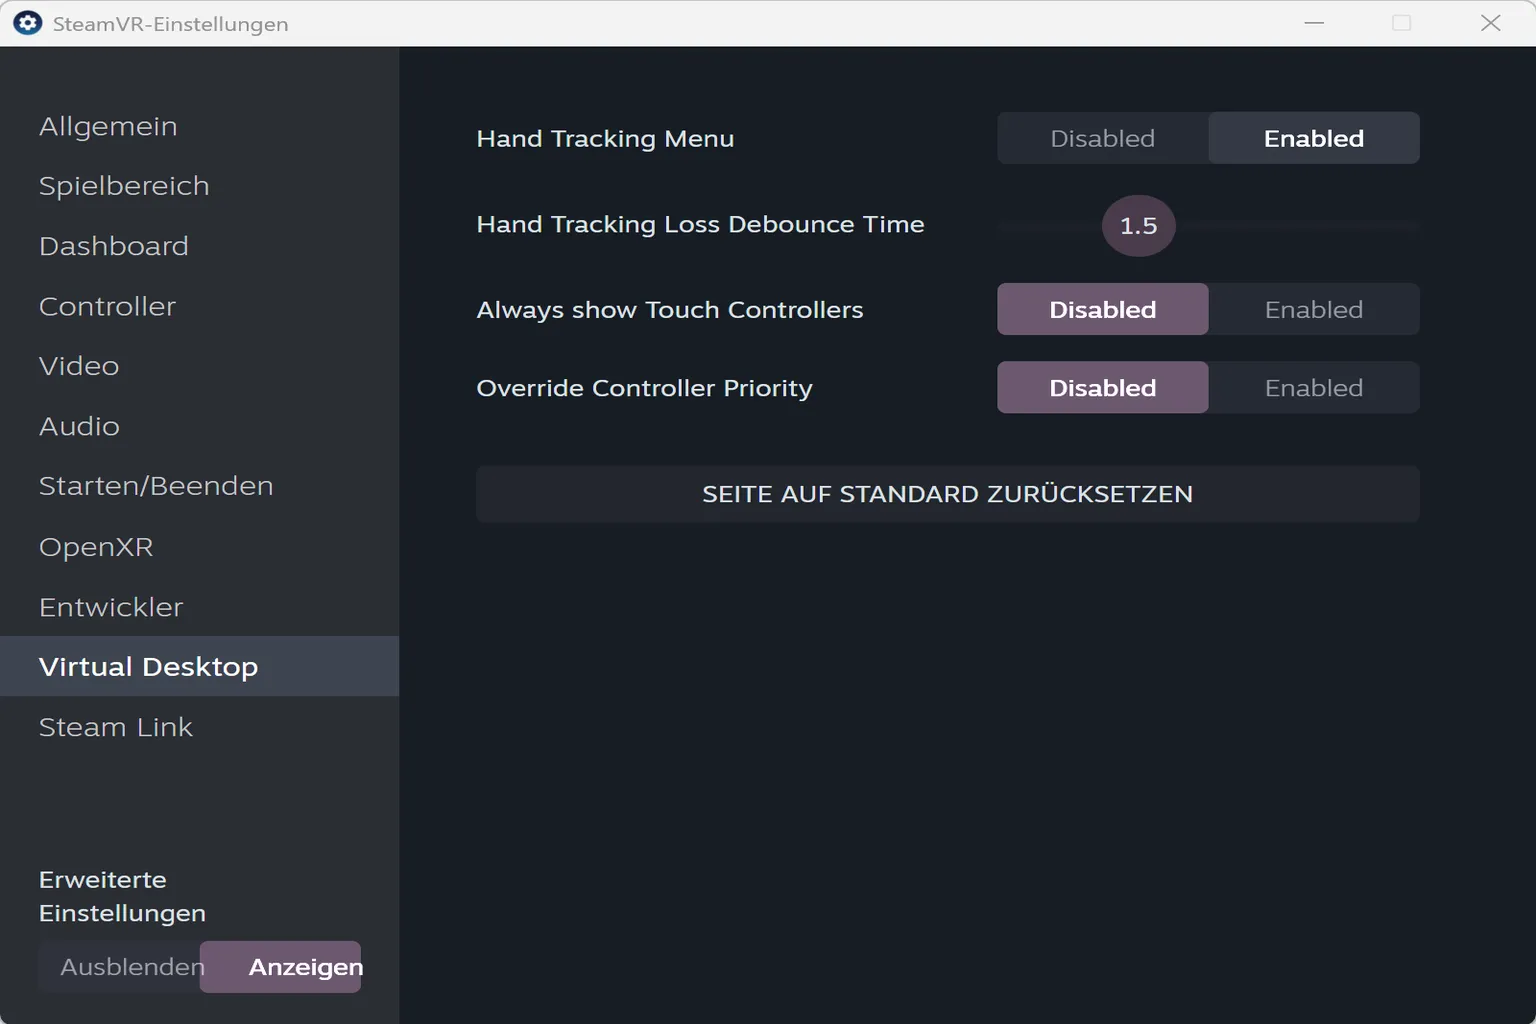The height and width of the screenshot is (1024, 1536).
Task: Click the Always show Touch Controllers label
Action: coord(669,310)
